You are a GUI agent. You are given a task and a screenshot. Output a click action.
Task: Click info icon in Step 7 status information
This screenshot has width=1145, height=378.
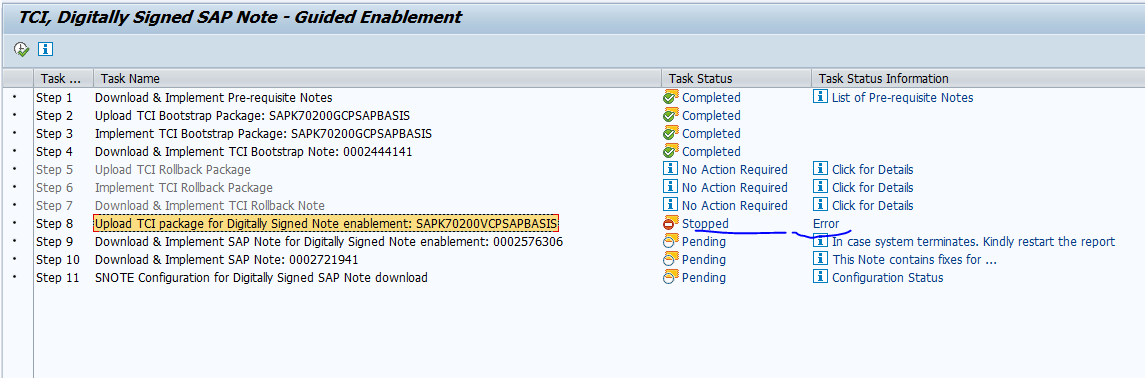[x=821, y=205]
